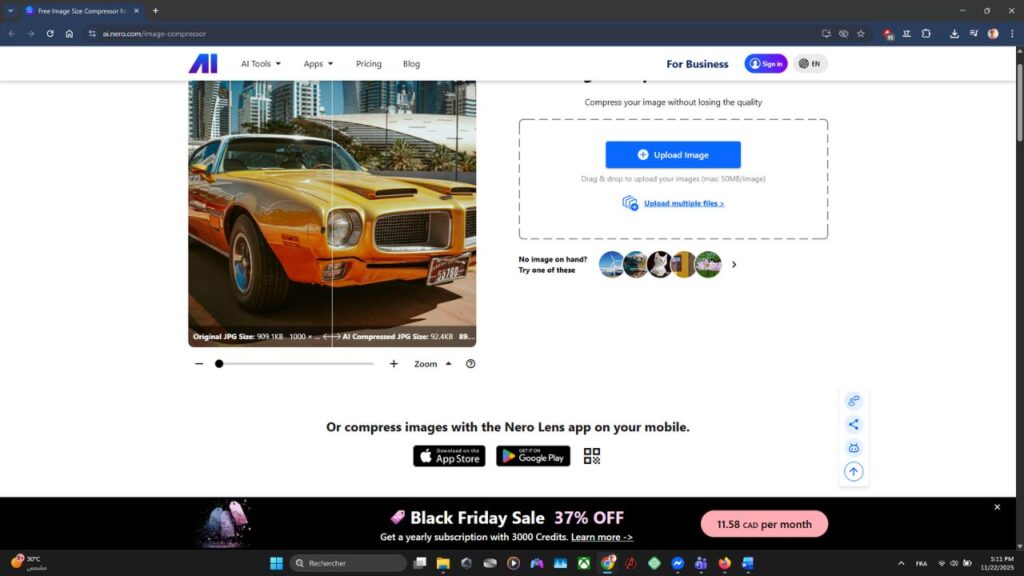Click the zoom out minus icon

tap(199, 364)
